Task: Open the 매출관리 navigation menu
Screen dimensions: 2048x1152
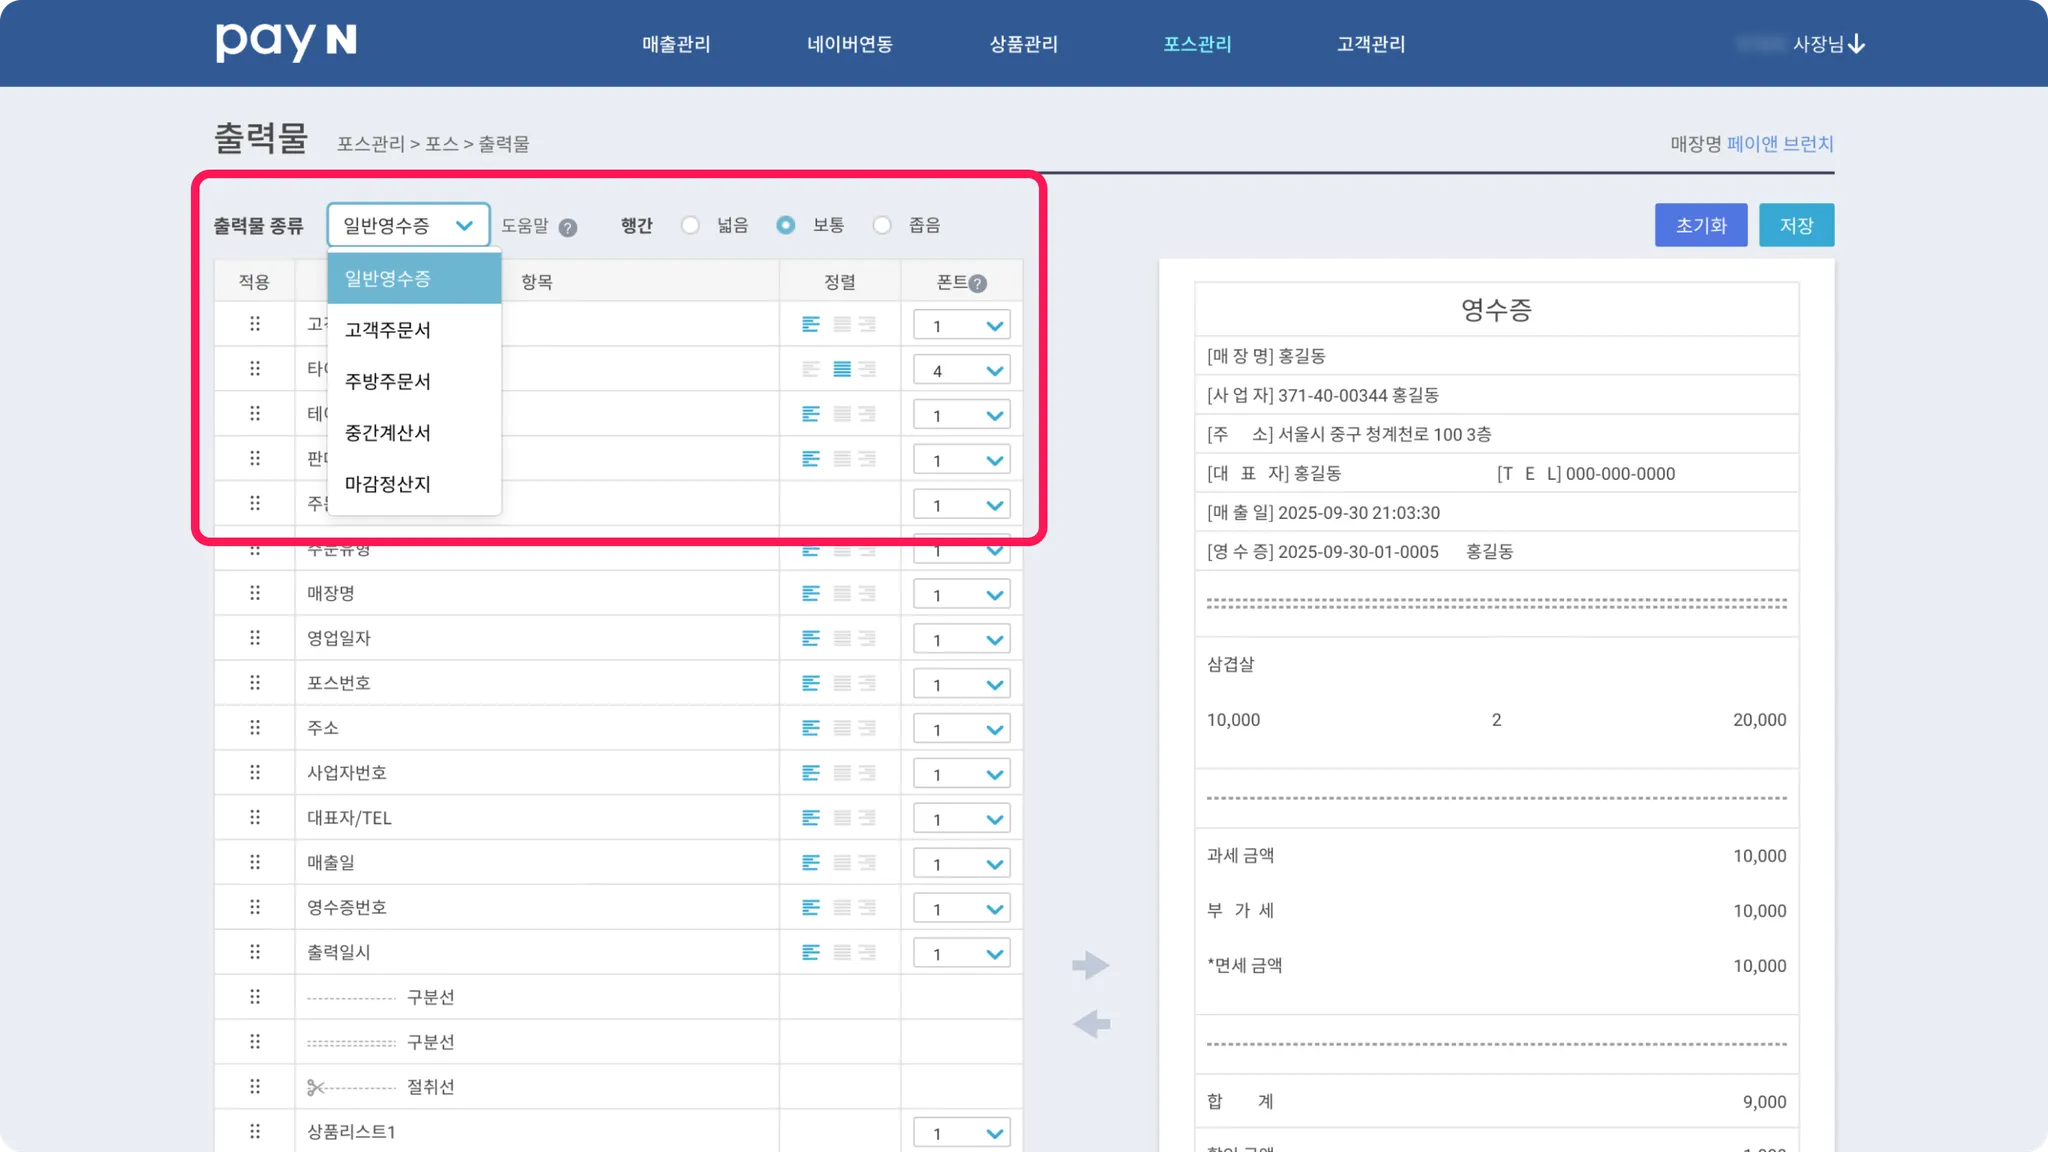Action: point(676,44)
